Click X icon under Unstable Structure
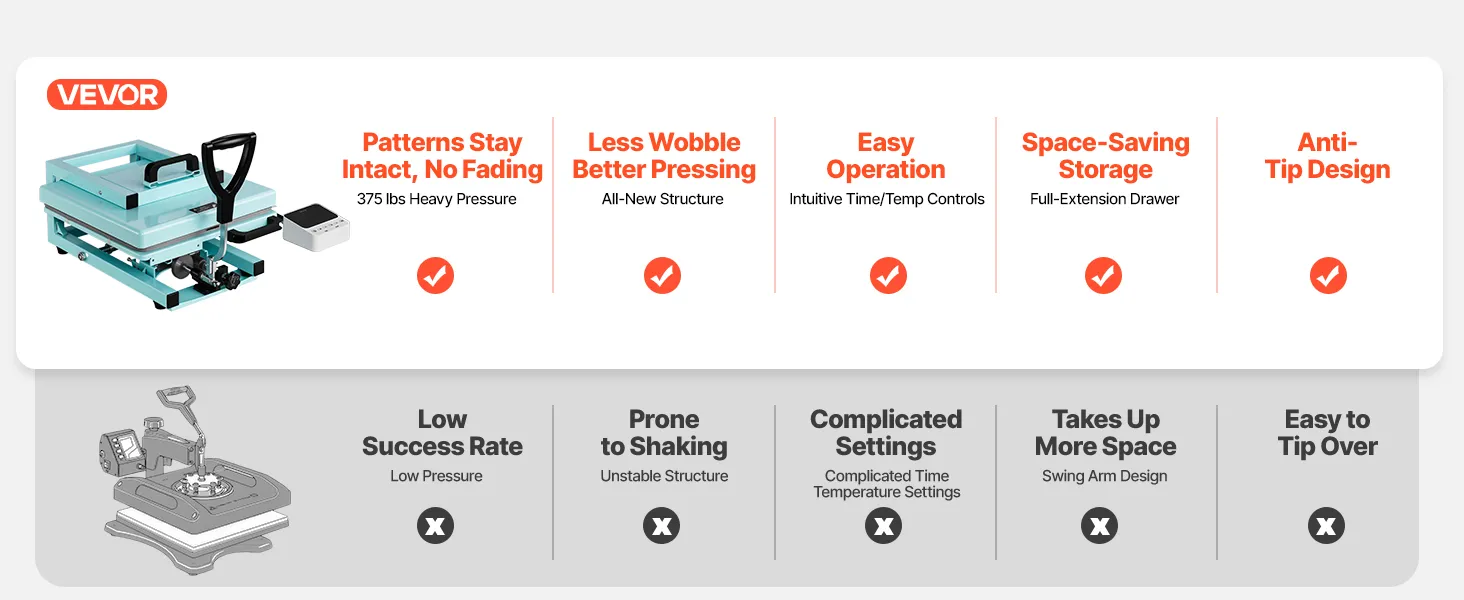Image resolution: width=1464 pixels, height=600 pixels. 662,526
